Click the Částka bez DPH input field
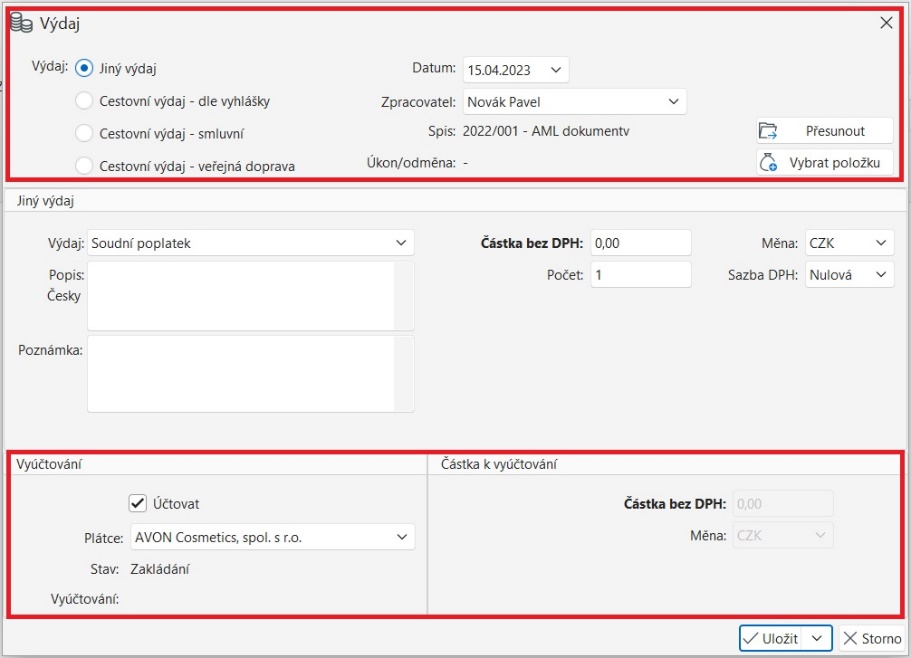Screen dimensions: 911x658 click(x=640, y=243)
